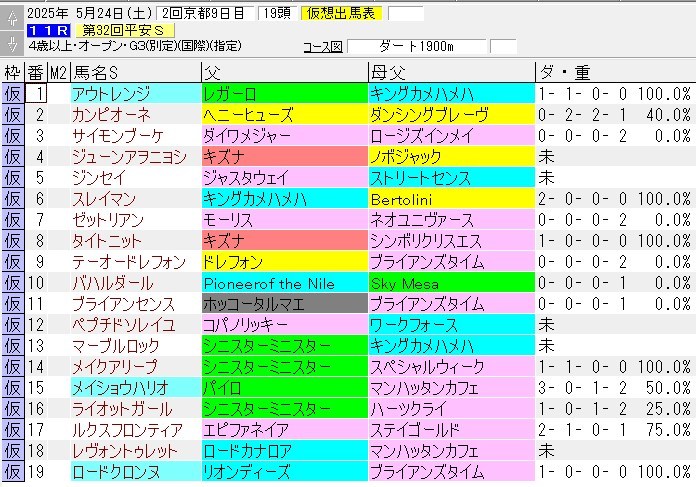Select horse テーオードレフォン

click(x=136, y=261)
